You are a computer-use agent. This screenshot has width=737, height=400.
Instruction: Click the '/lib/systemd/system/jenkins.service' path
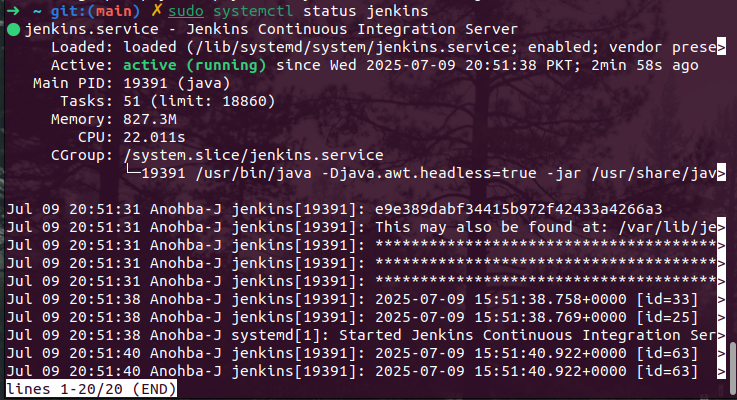pyautogui.click(x=351, y=47)
